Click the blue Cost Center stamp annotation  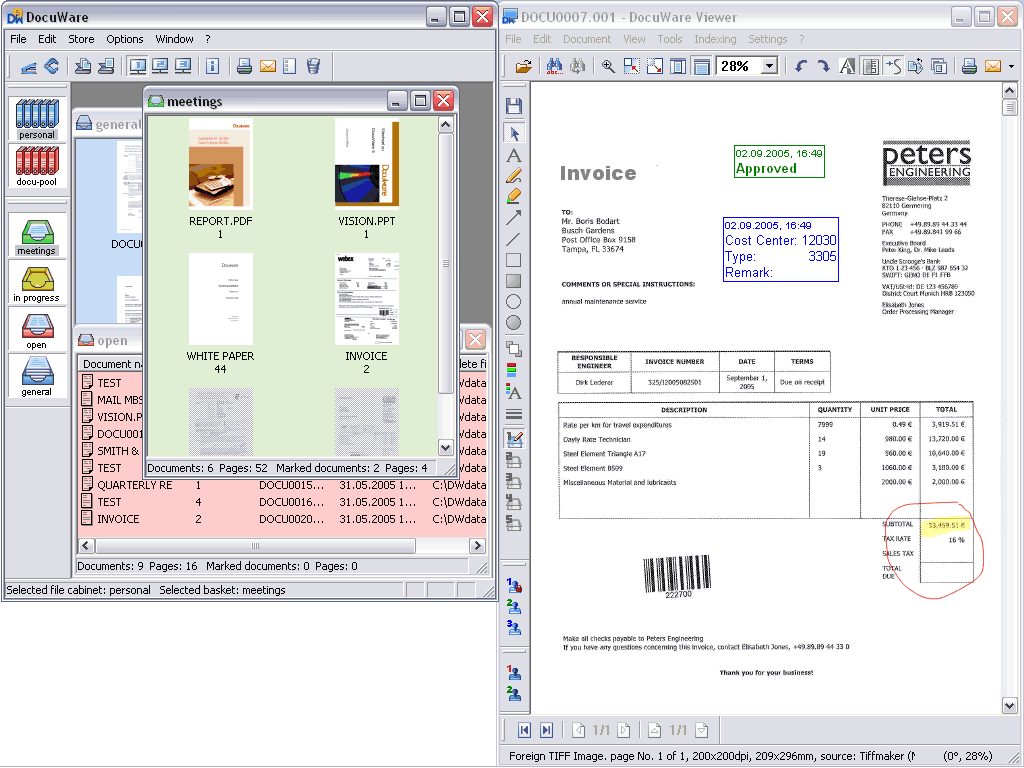(780, 249)
